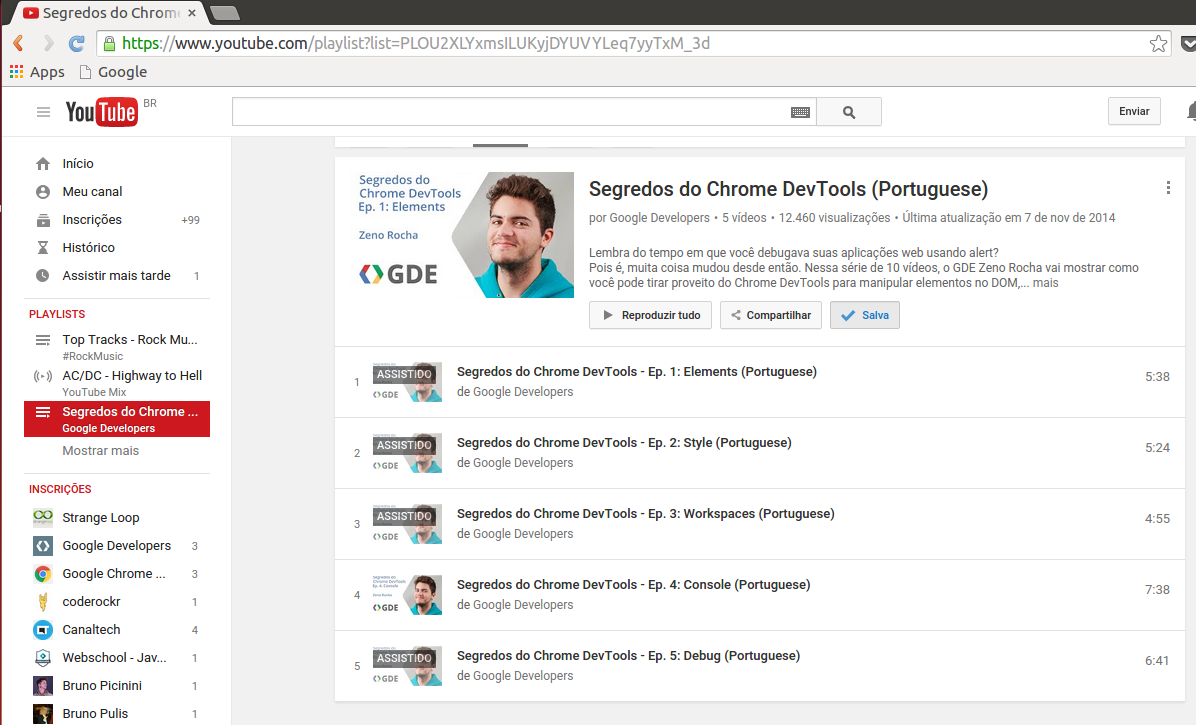Screen dimensions: 1196x725
Task: Click Ep. 2 video thumbnail
Action: point(407,453)
